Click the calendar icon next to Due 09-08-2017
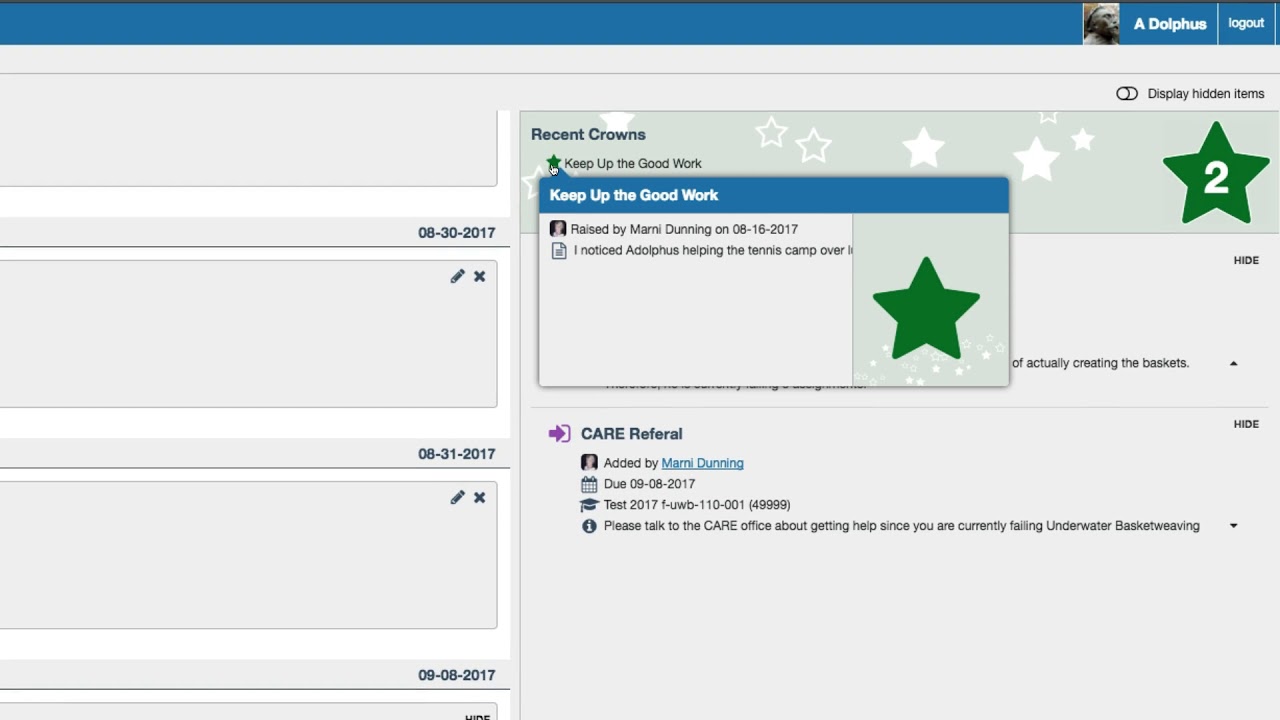The width and height of the screenshot is (1280, 720). (x=589, y=484)
